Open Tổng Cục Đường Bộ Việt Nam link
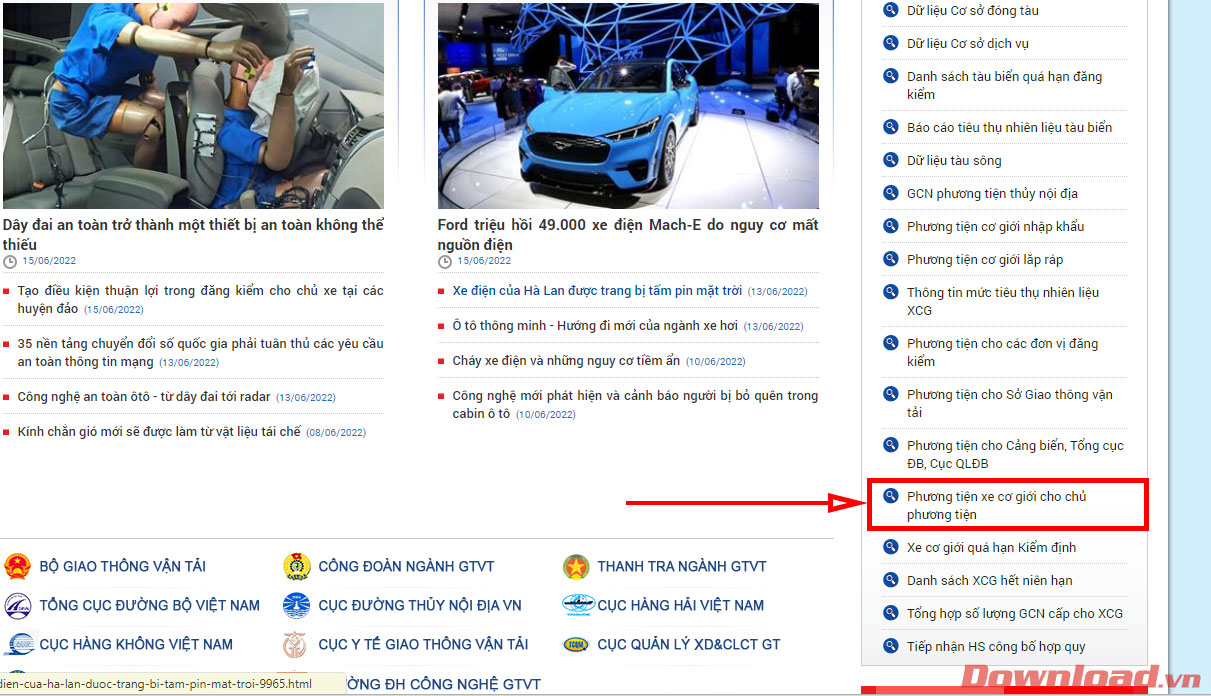Image resolution: width=1211 pixels, height=696 pixels. click(149, 605)
